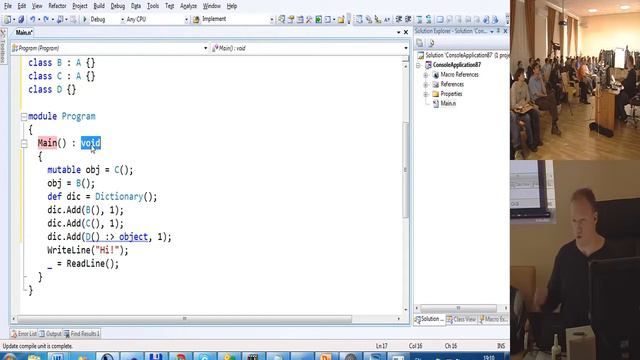Viewport: 640px width, 360px height.
Task: Toggle a bookmark with the bookmark icon
Action: pos(440,19)
